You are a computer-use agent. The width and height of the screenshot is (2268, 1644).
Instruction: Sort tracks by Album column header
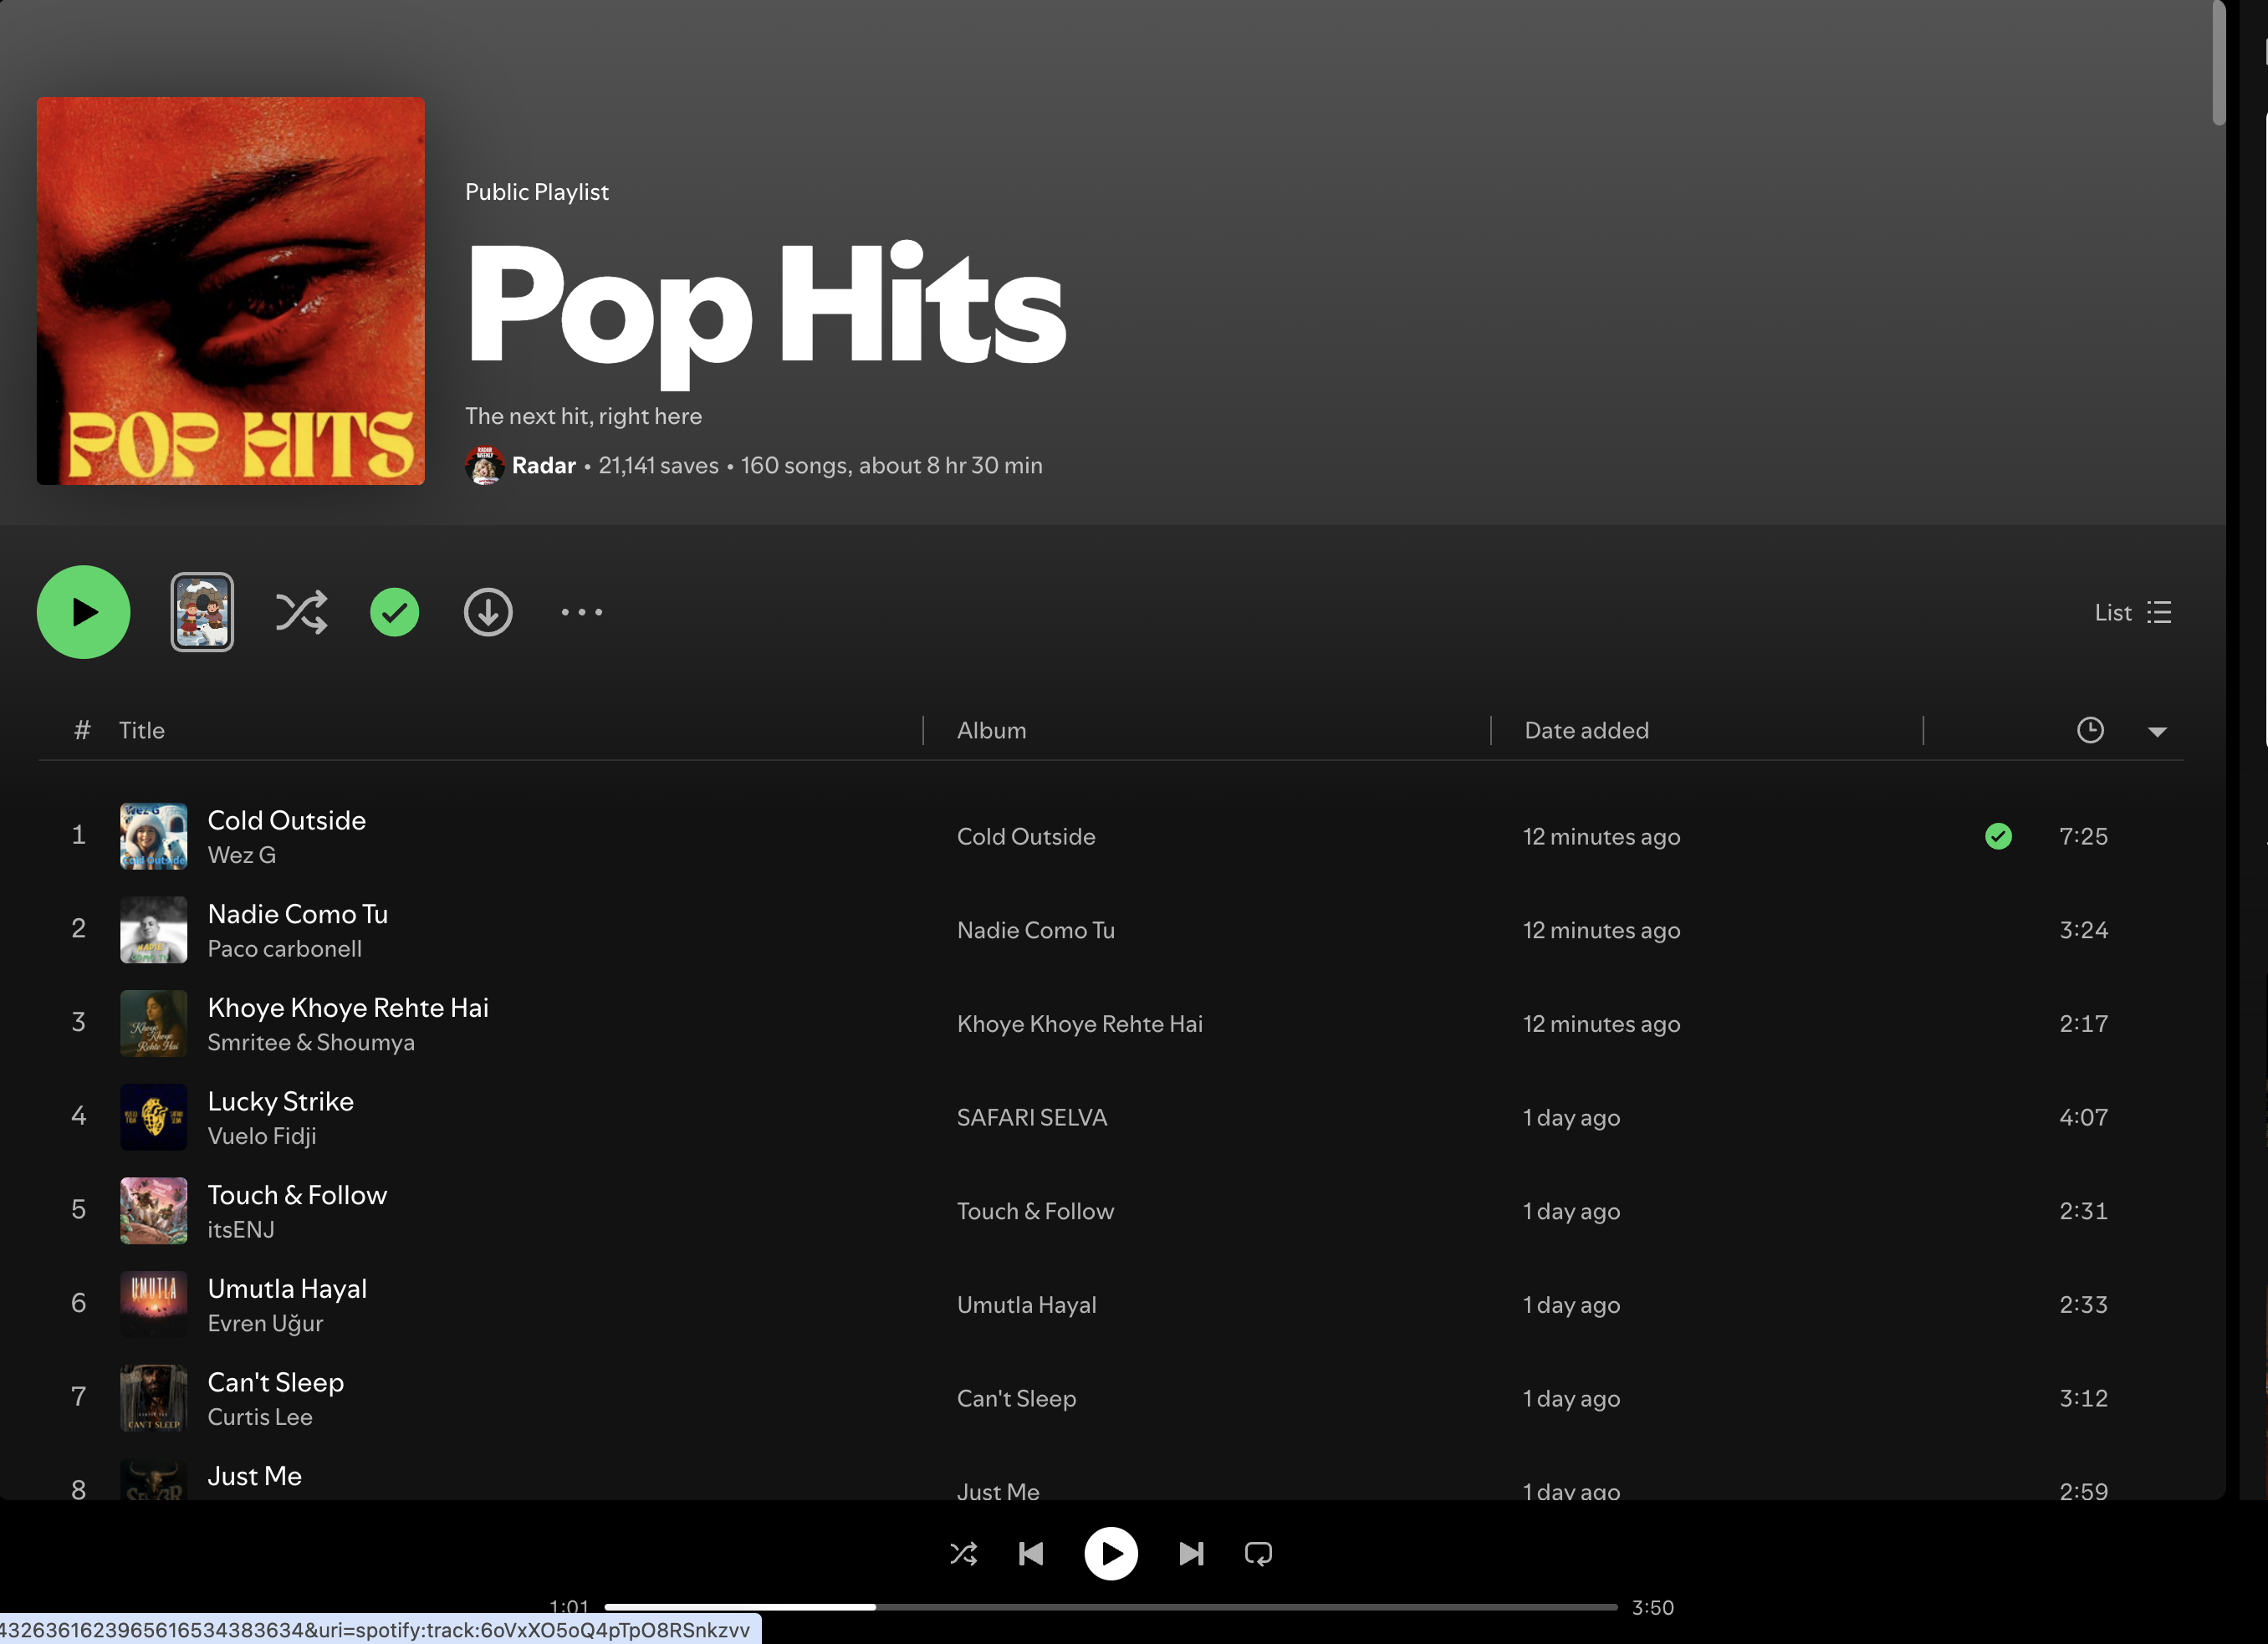click(x=991, y=730)
